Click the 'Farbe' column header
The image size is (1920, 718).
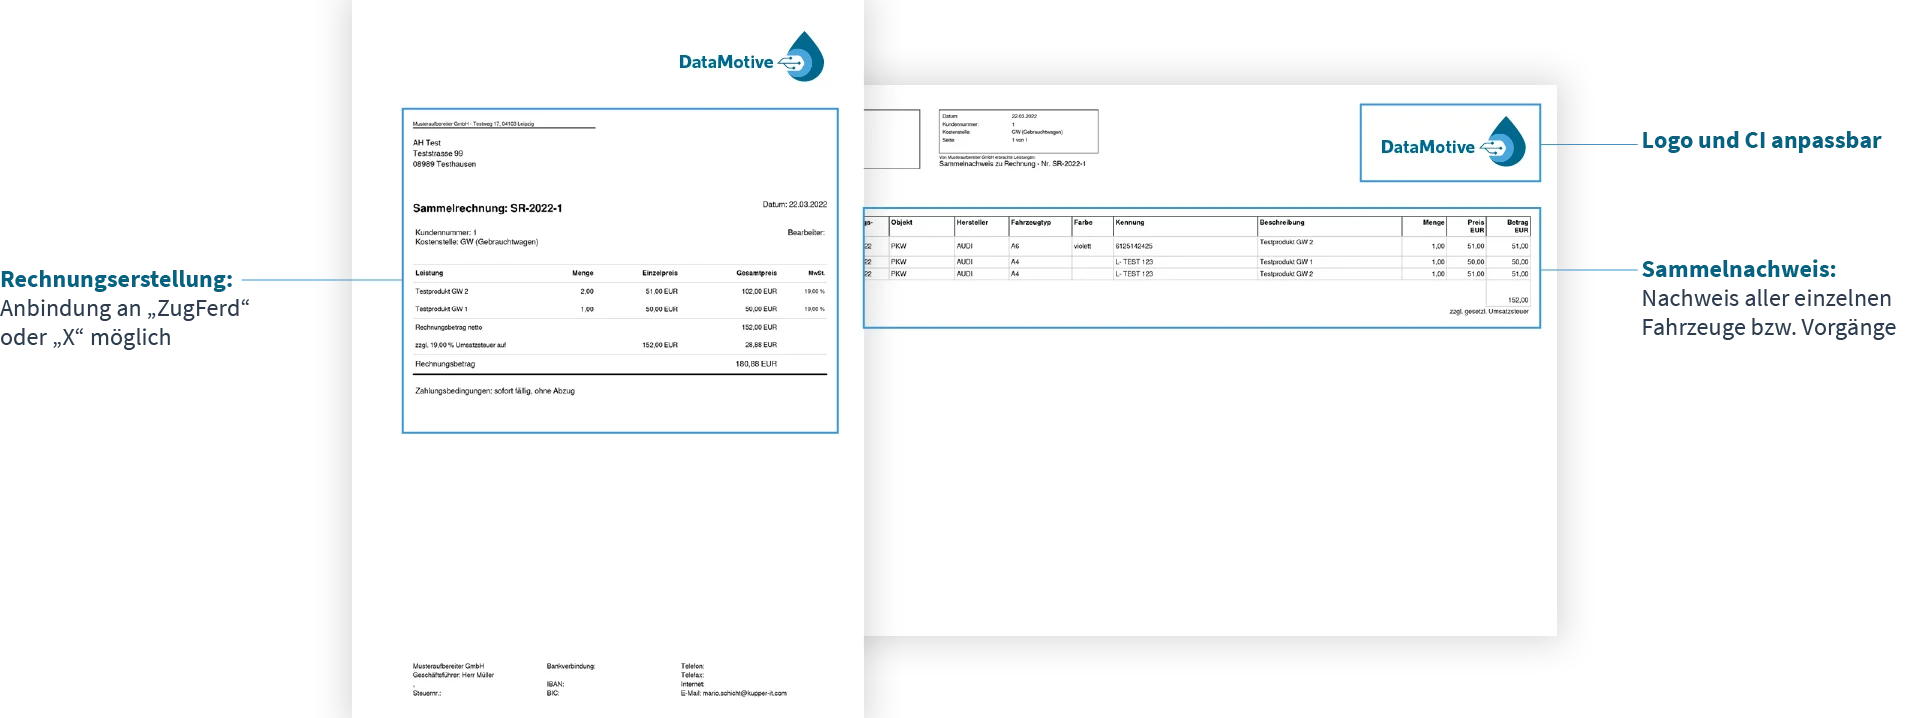click(1083, 223)
